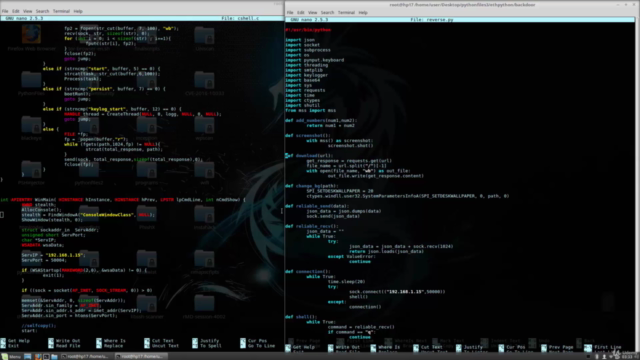Screen dimensions: 640x360
Task: Click 'File: cshell.c' nano header text
Action: 240,18
